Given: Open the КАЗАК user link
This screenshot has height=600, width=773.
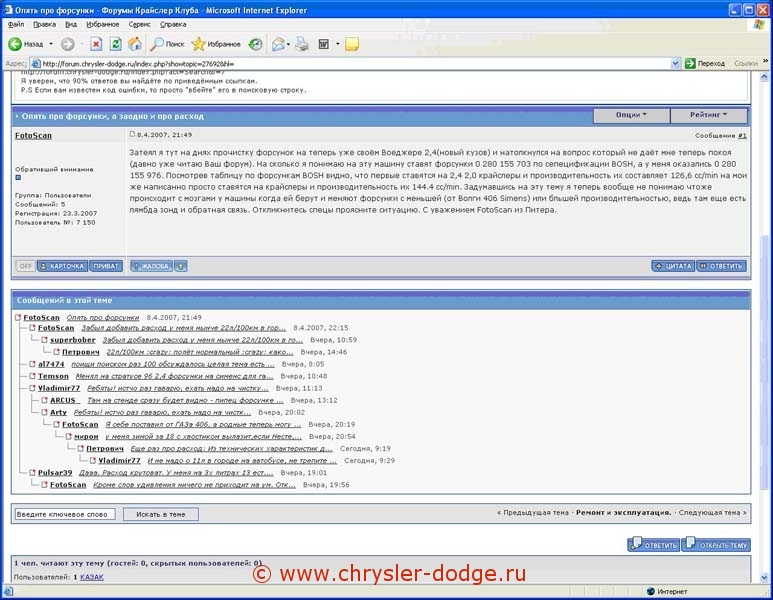Looking at the screenshot, I should coord(92,577).
